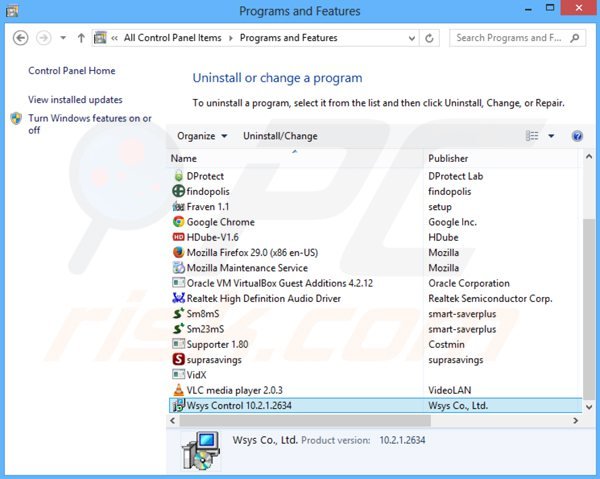Click the search magnifier icon
The height and width of the screenshot is (479, 600).
point(575,38)
